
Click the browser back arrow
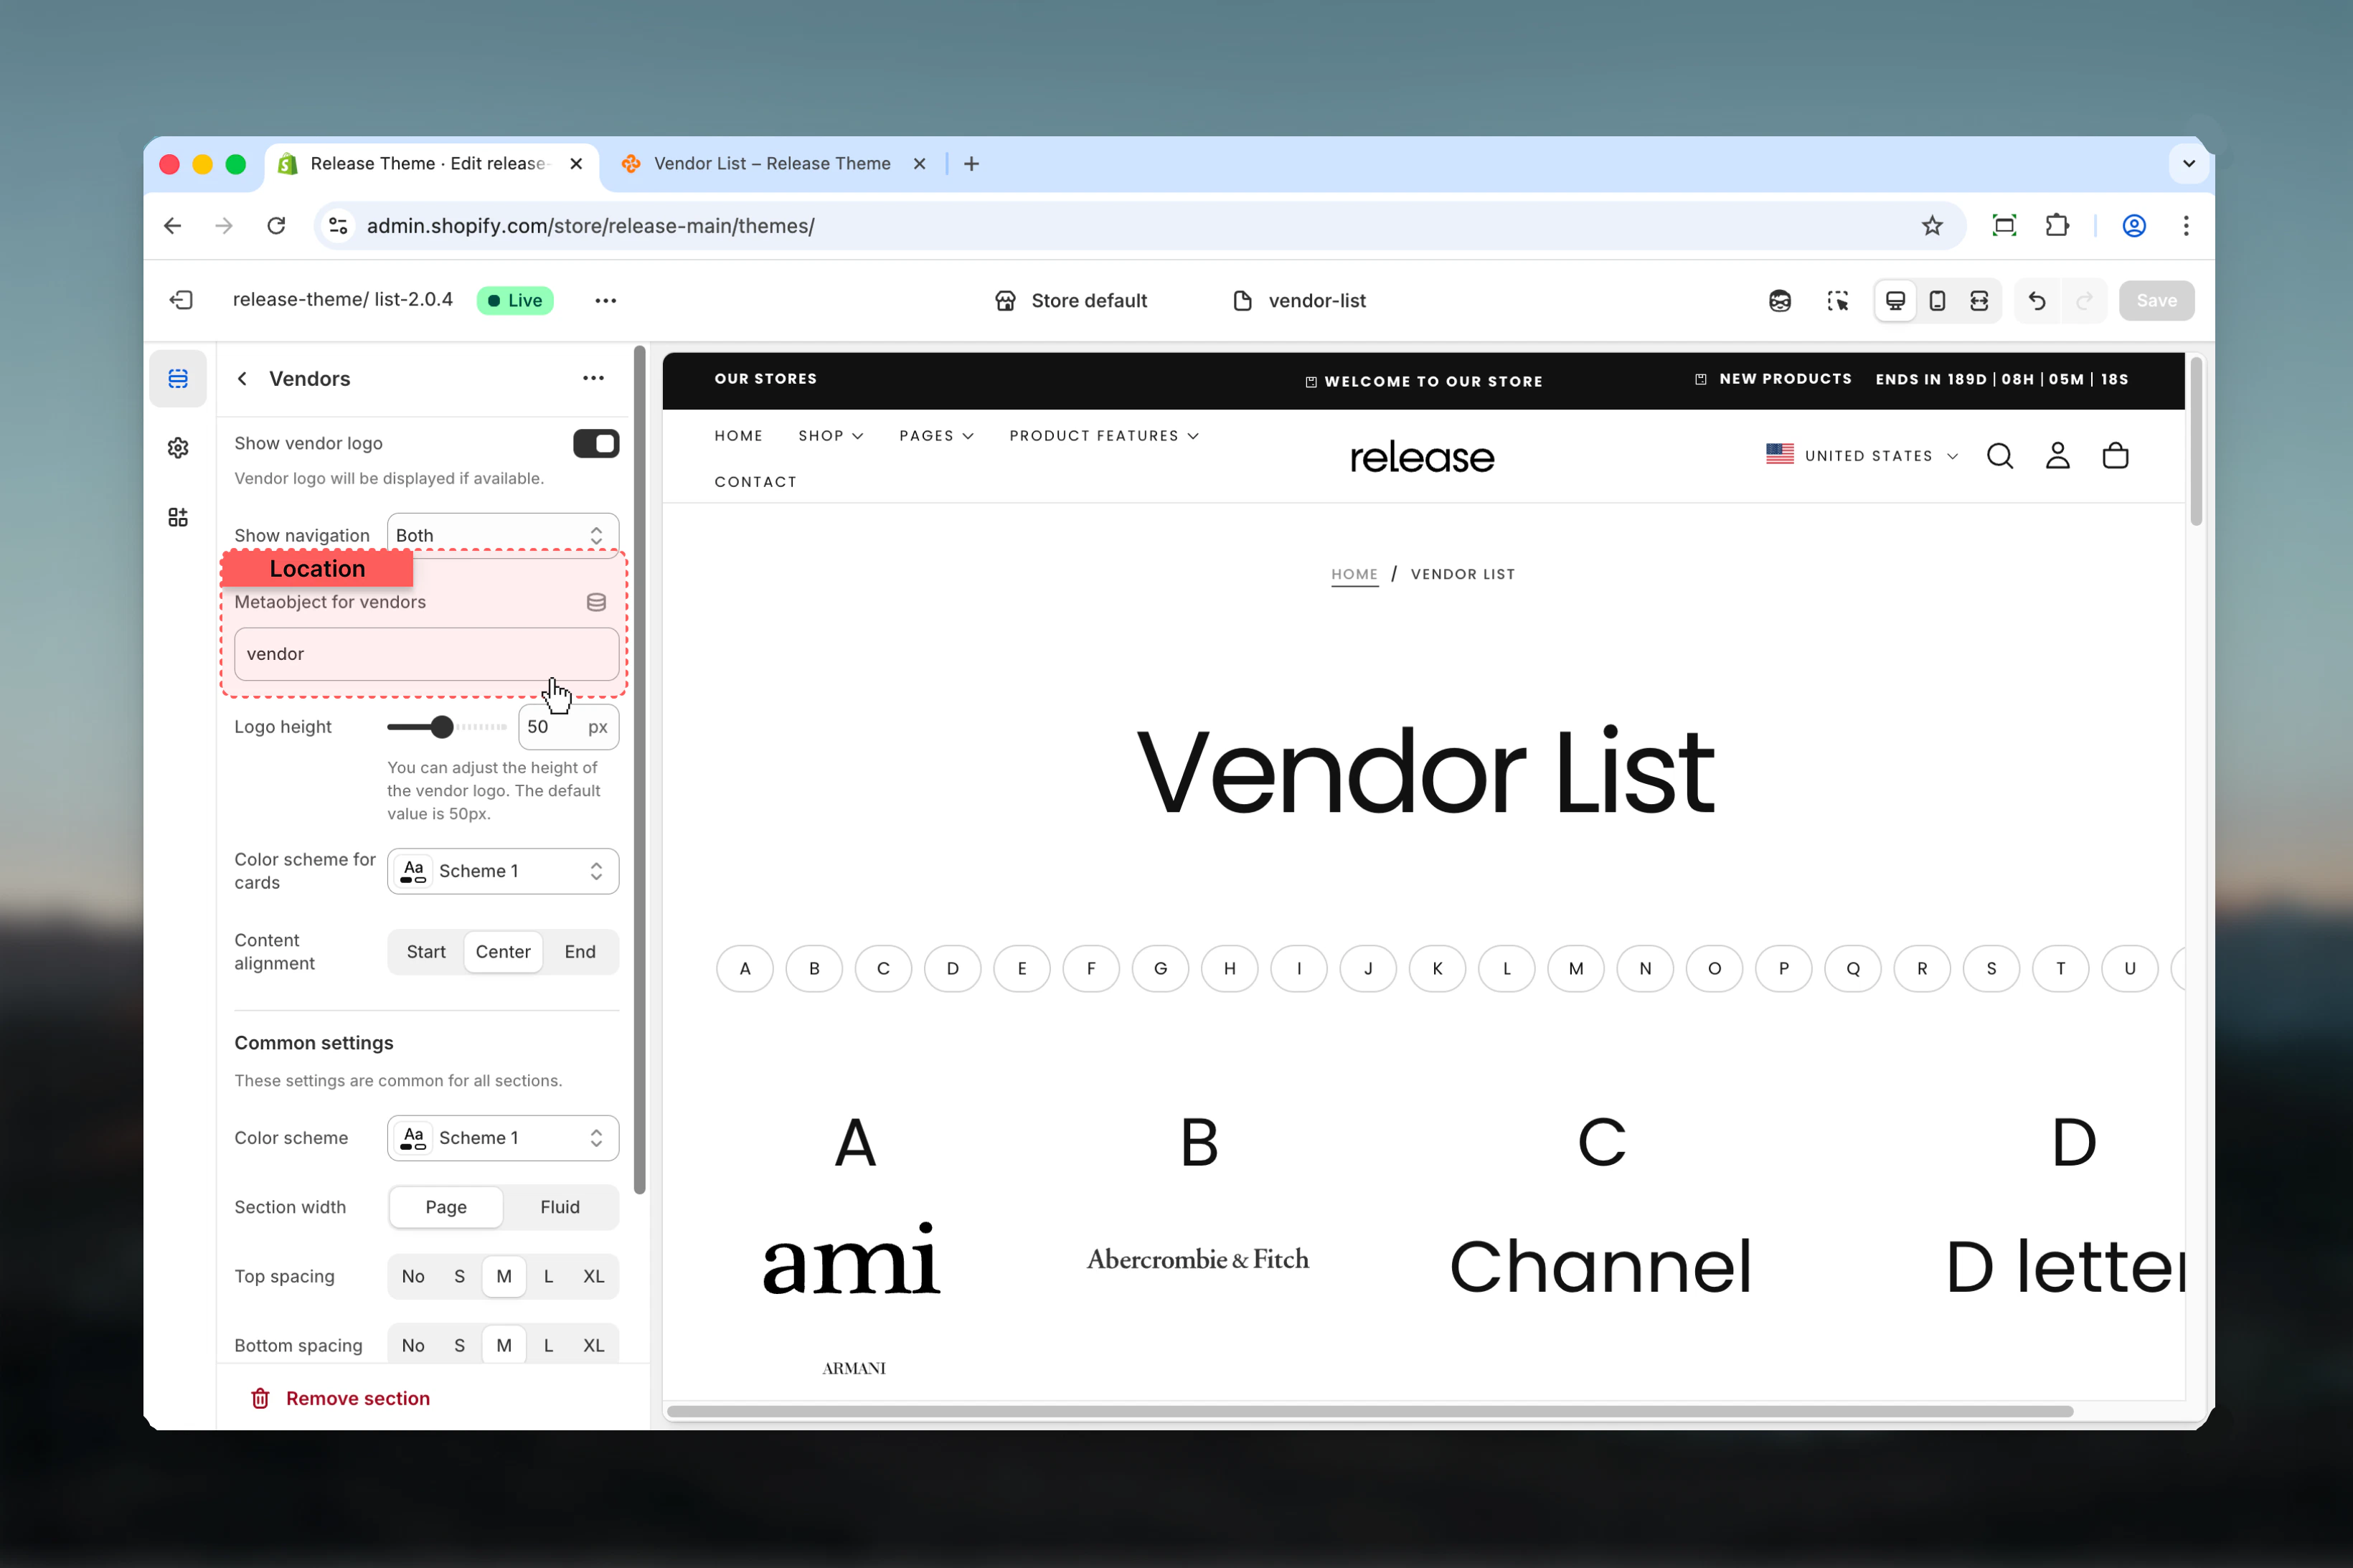tap(173, 226)
